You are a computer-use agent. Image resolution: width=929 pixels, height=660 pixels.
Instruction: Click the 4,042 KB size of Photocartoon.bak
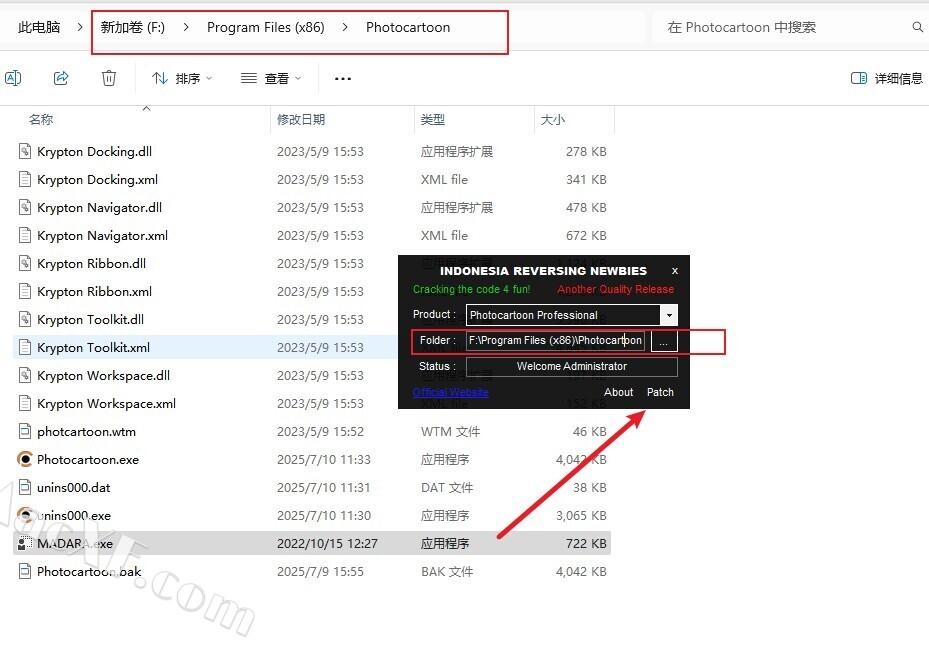tap(581, 572)
